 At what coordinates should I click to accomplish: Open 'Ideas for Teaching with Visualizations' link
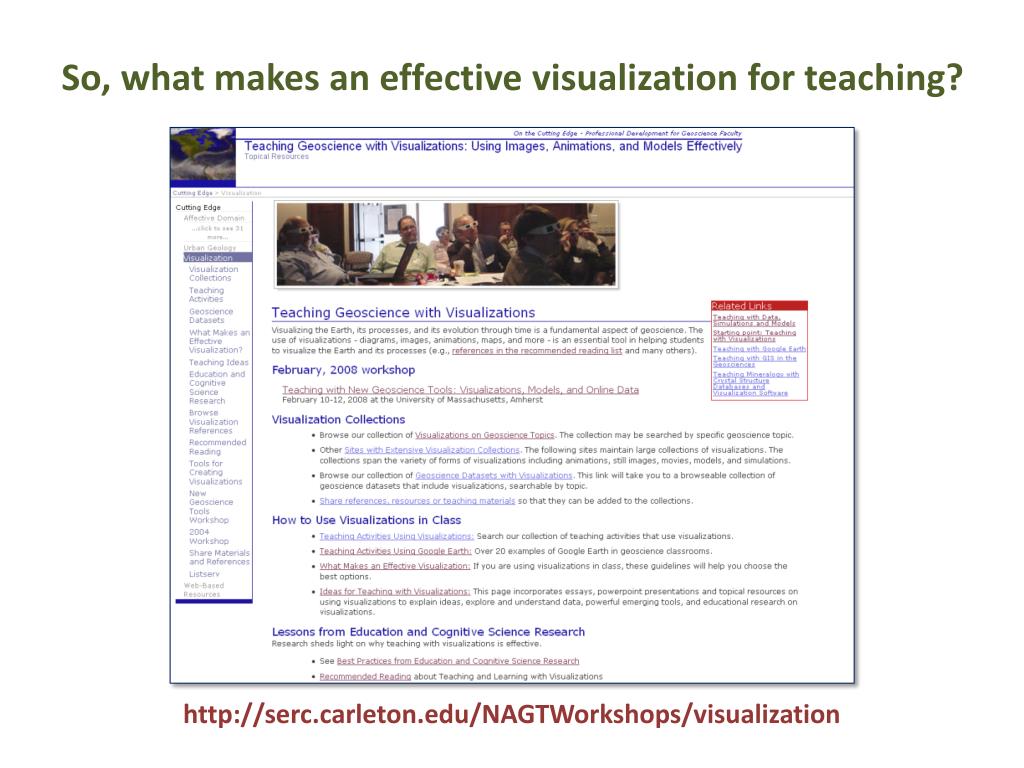tap(394, 592)
